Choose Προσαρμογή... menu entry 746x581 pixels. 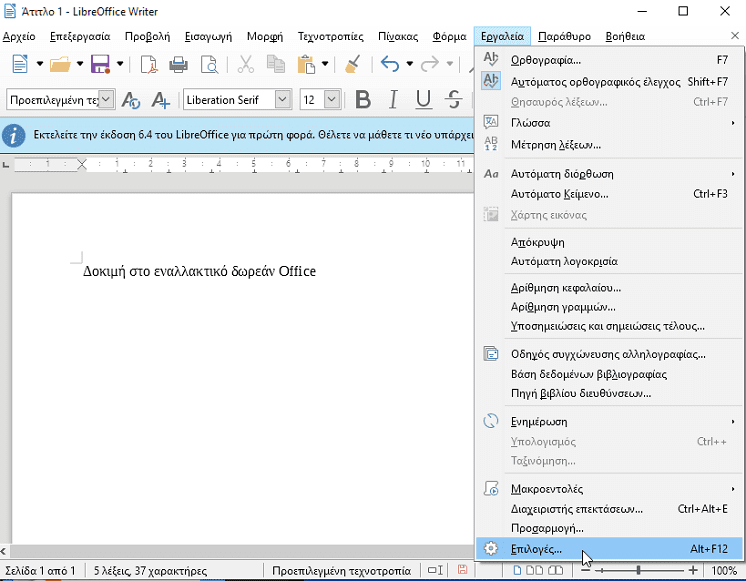tap(609, 529)
